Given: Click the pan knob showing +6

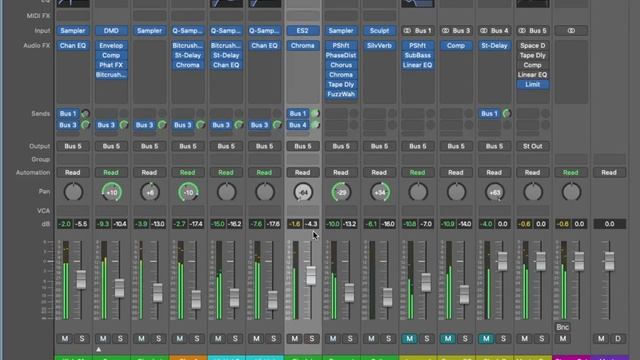Looking at the screenshot, I should [x=150, y=192].
